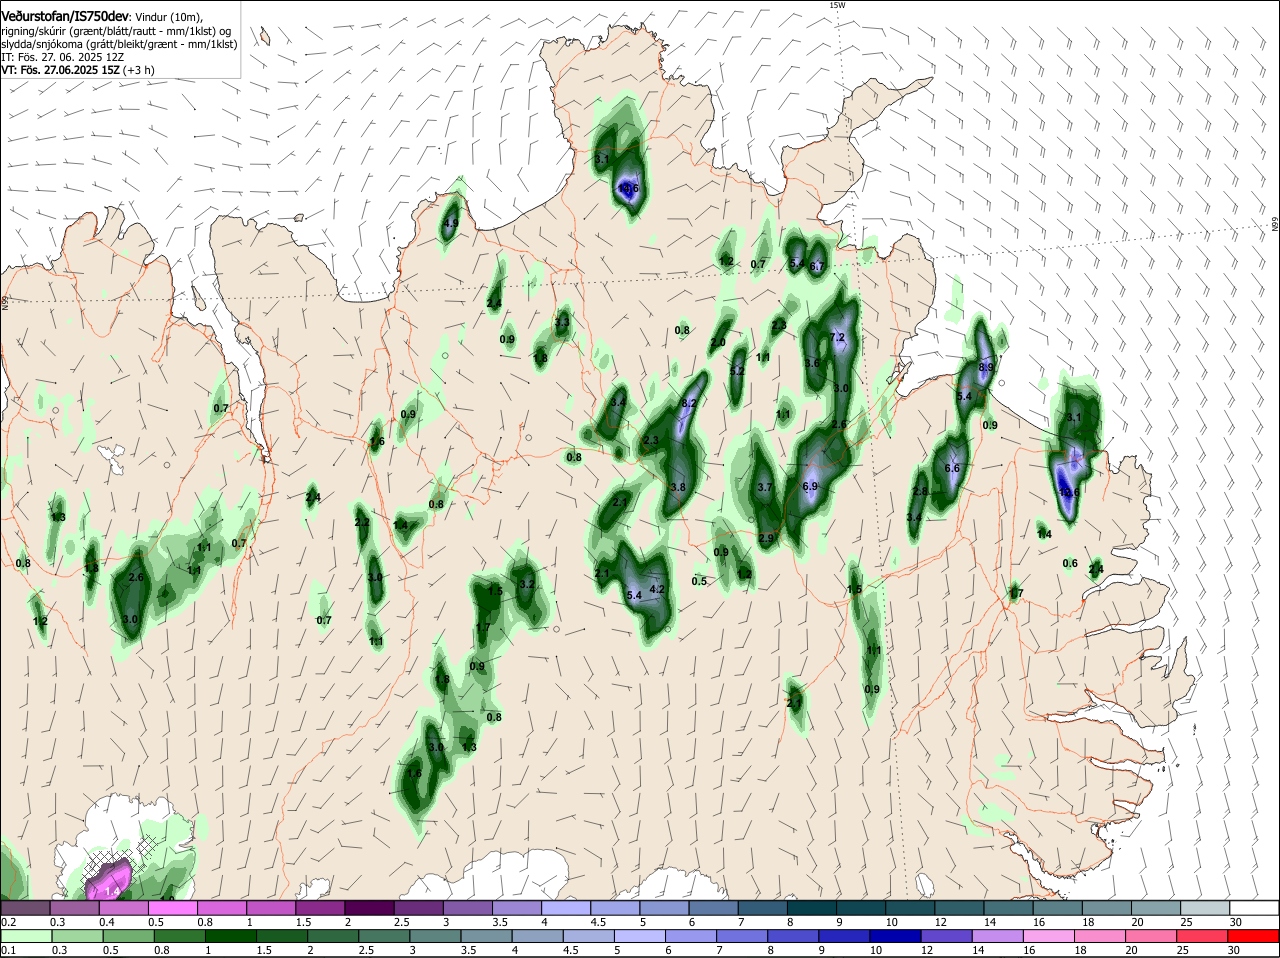Image resolution: width=1280 pixels, height=958 pixels.
Task: Click the 'rigning/skúrir' legend description line
Action: coord(115,30)
